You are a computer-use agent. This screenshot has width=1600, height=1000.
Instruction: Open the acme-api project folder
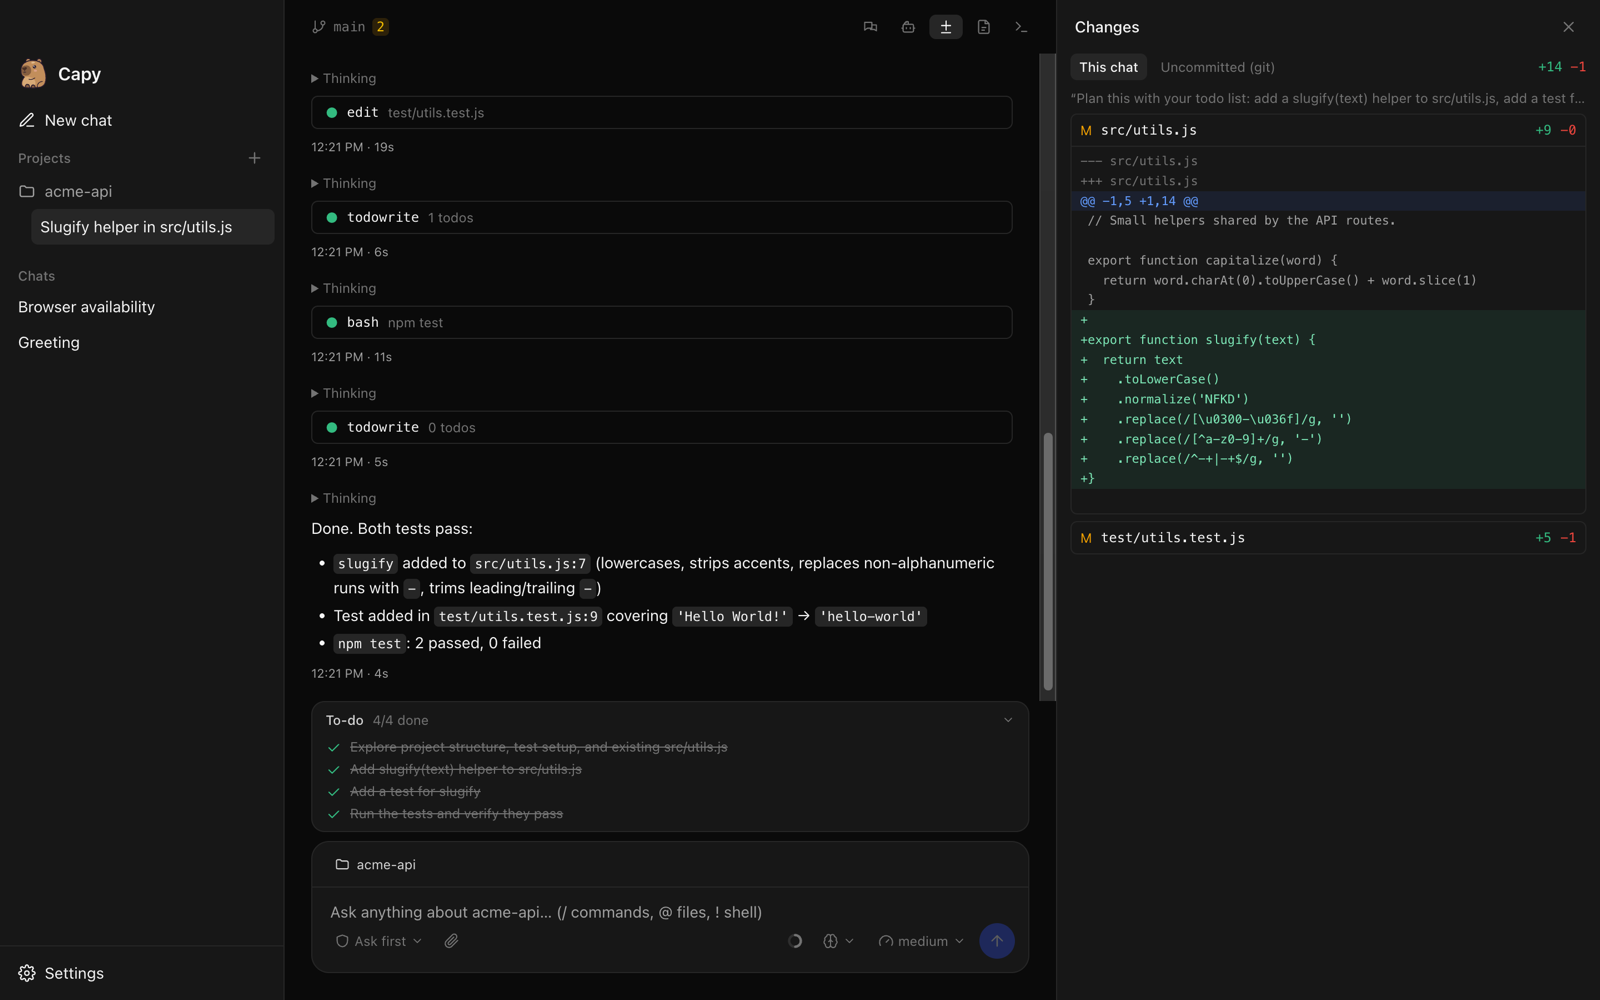[x=66, y=191]
